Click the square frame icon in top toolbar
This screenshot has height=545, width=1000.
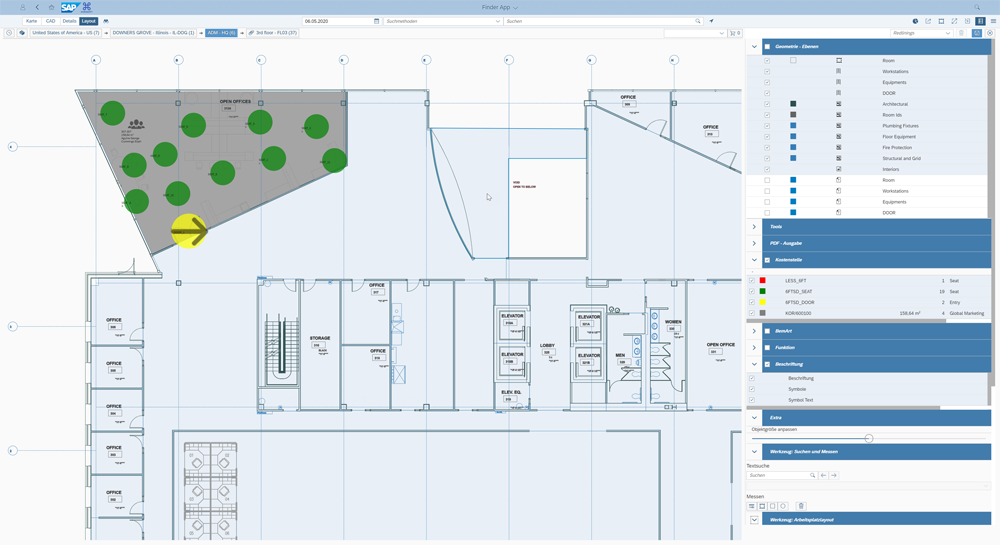tap(941, 21)
